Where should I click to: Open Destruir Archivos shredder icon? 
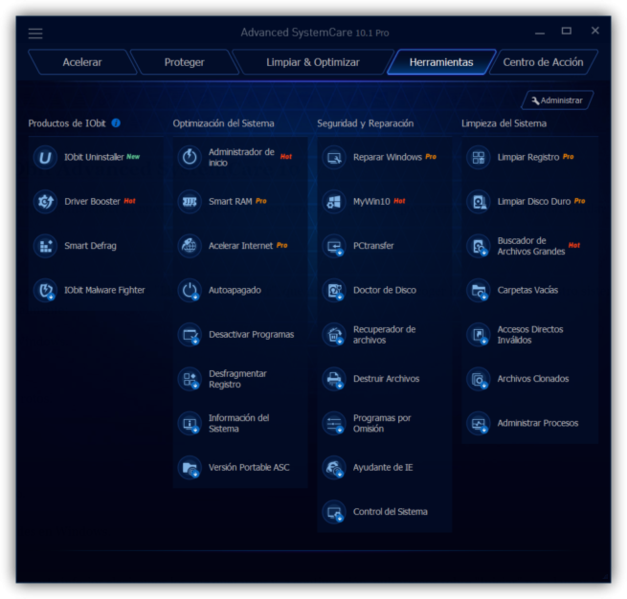pos(334,379)
